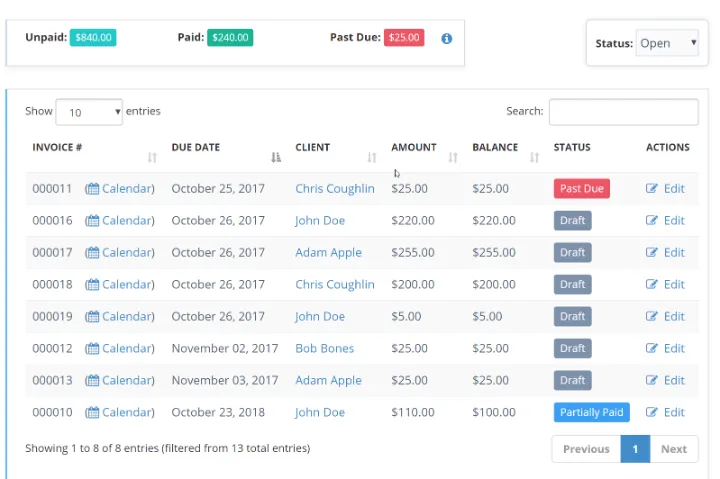Viewport: 720px width, 479px height.
Task: Click edit pencil icon for invoice 000010
Action: click(652, 412)
